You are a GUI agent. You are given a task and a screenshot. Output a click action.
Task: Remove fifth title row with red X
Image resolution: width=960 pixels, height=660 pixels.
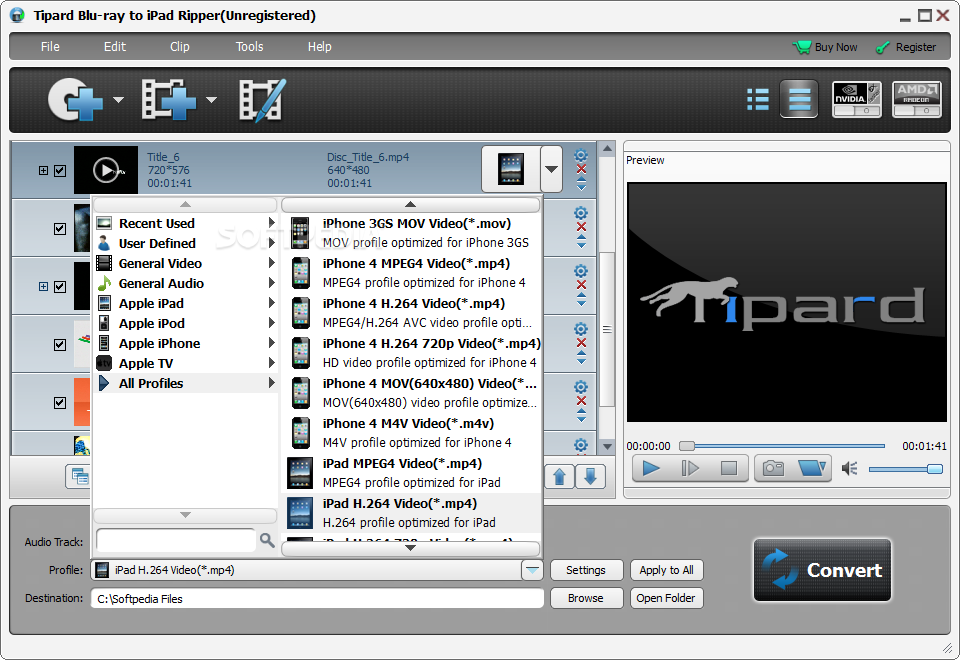581,401
